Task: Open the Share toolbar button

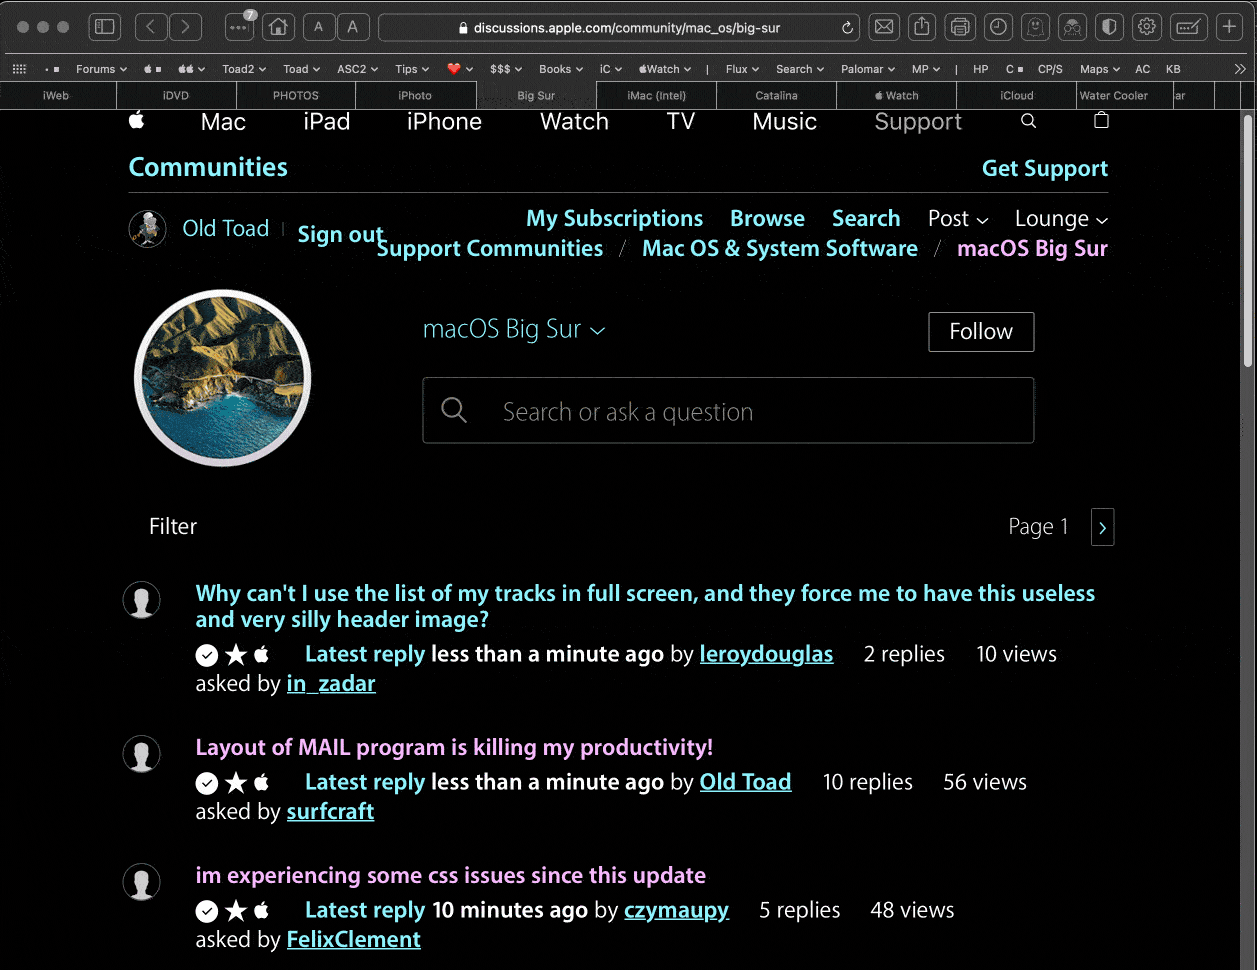Action: (x=923, y=27)
